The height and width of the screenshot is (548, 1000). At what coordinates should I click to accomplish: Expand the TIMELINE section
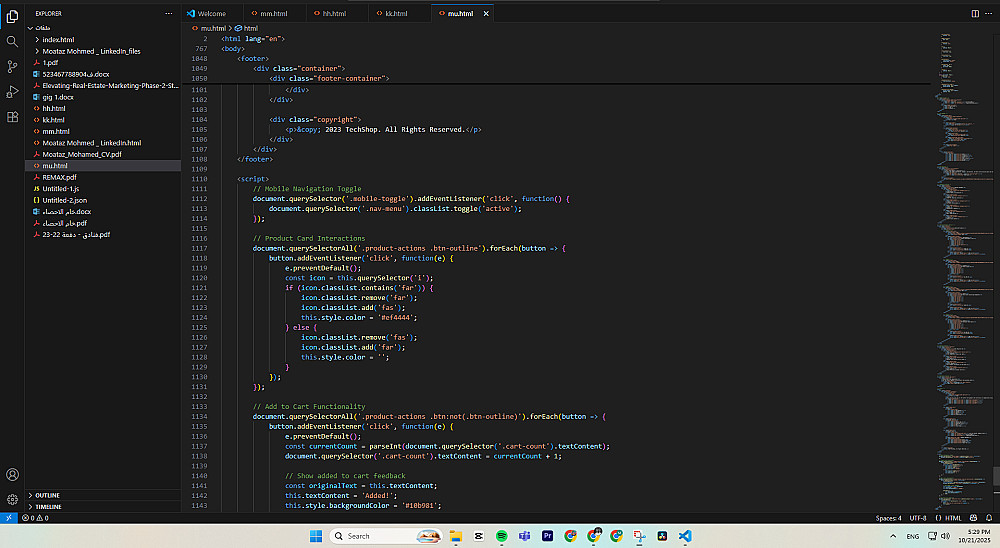(x=49, y=507)
